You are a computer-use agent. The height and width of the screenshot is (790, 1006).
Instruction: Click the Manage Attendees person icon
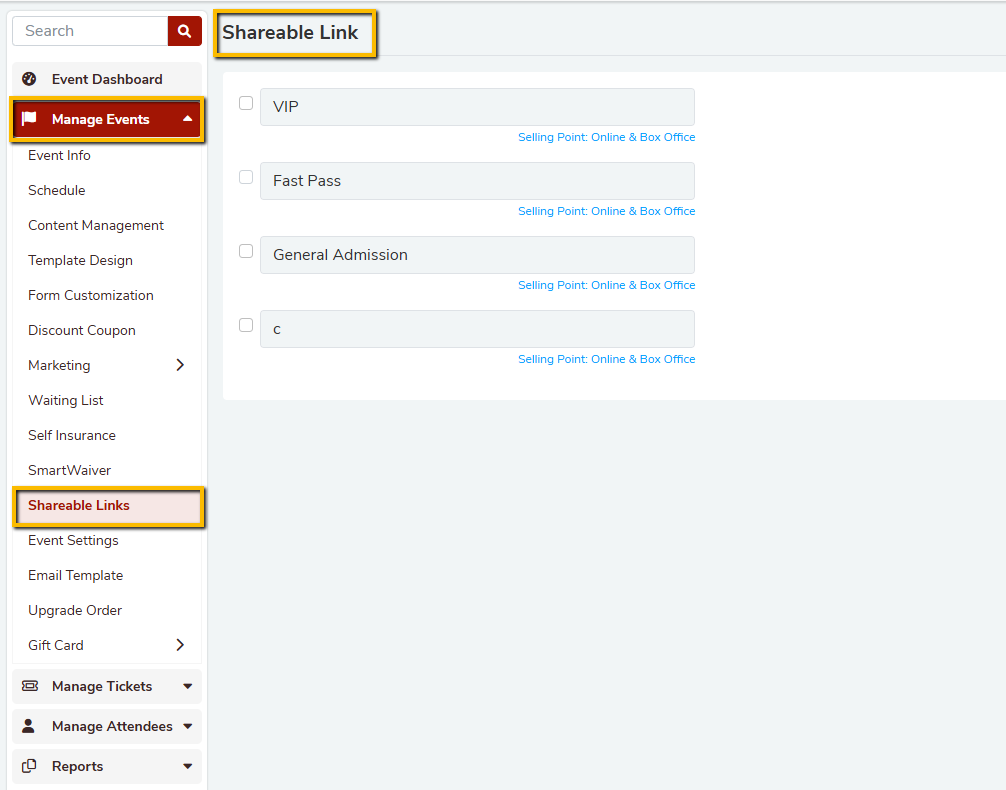click(28, 726)
